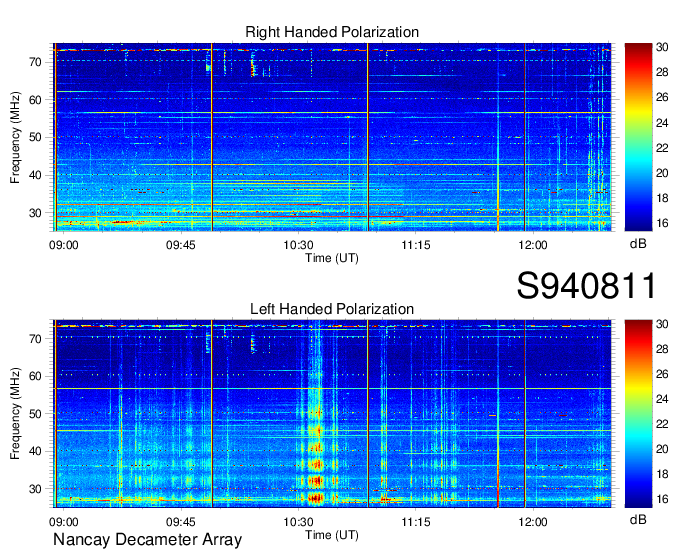680x552 pixels.
Task: Click the 24 dB value on Right Handed color bar
Action: [x=662, y=123]
